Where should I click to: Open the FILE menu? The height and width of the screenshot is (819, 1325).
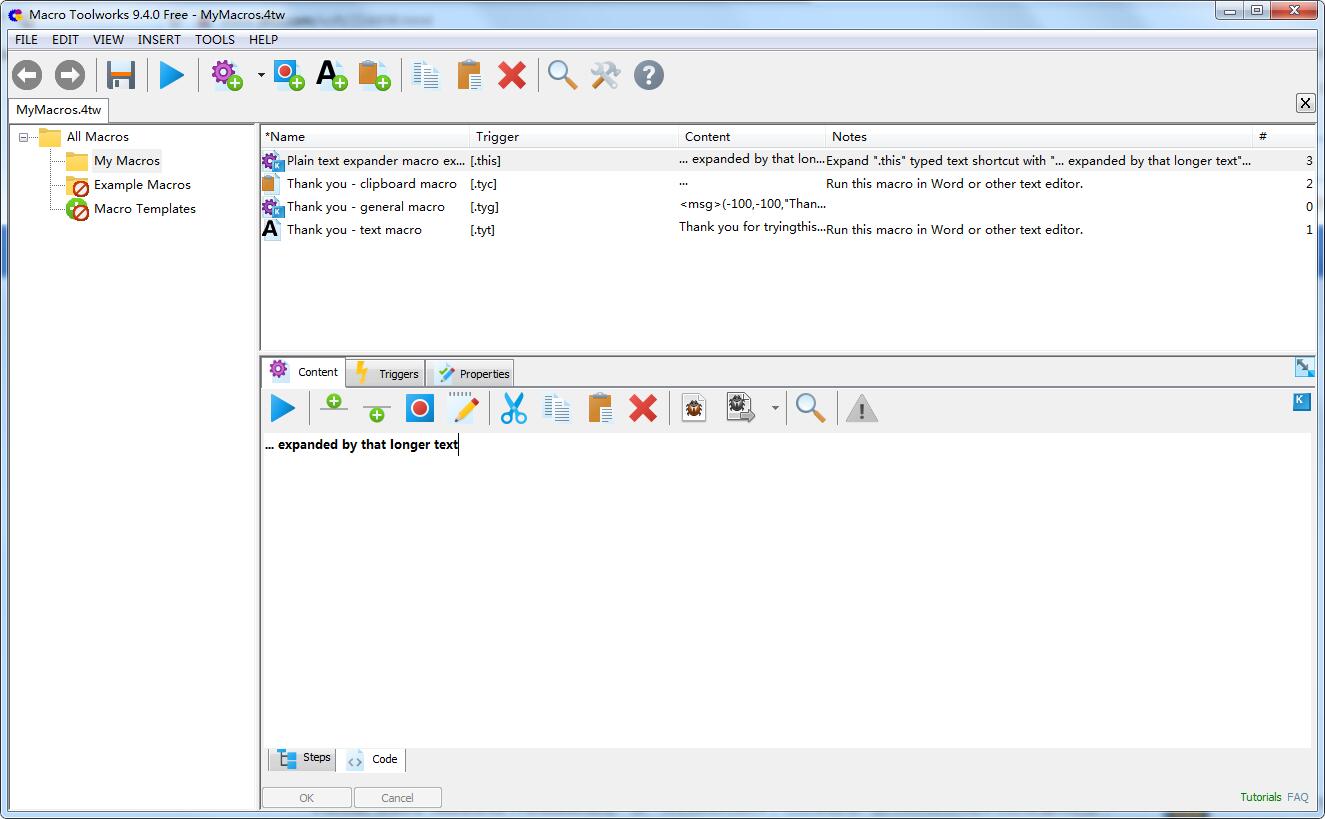click(x=27, y=39)
